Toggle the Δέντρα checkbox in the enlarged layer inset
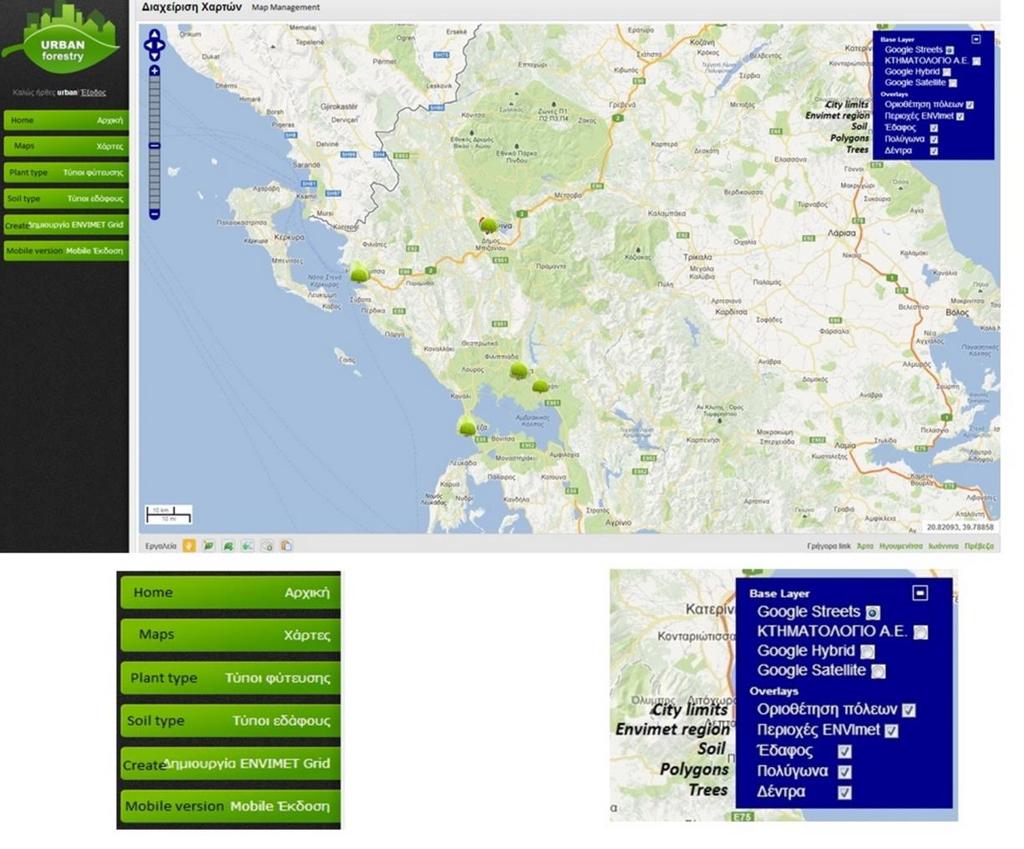Image resolution: width=1024 pixels, height=849 pixels. pyautogui.click(x=844, y=793)
